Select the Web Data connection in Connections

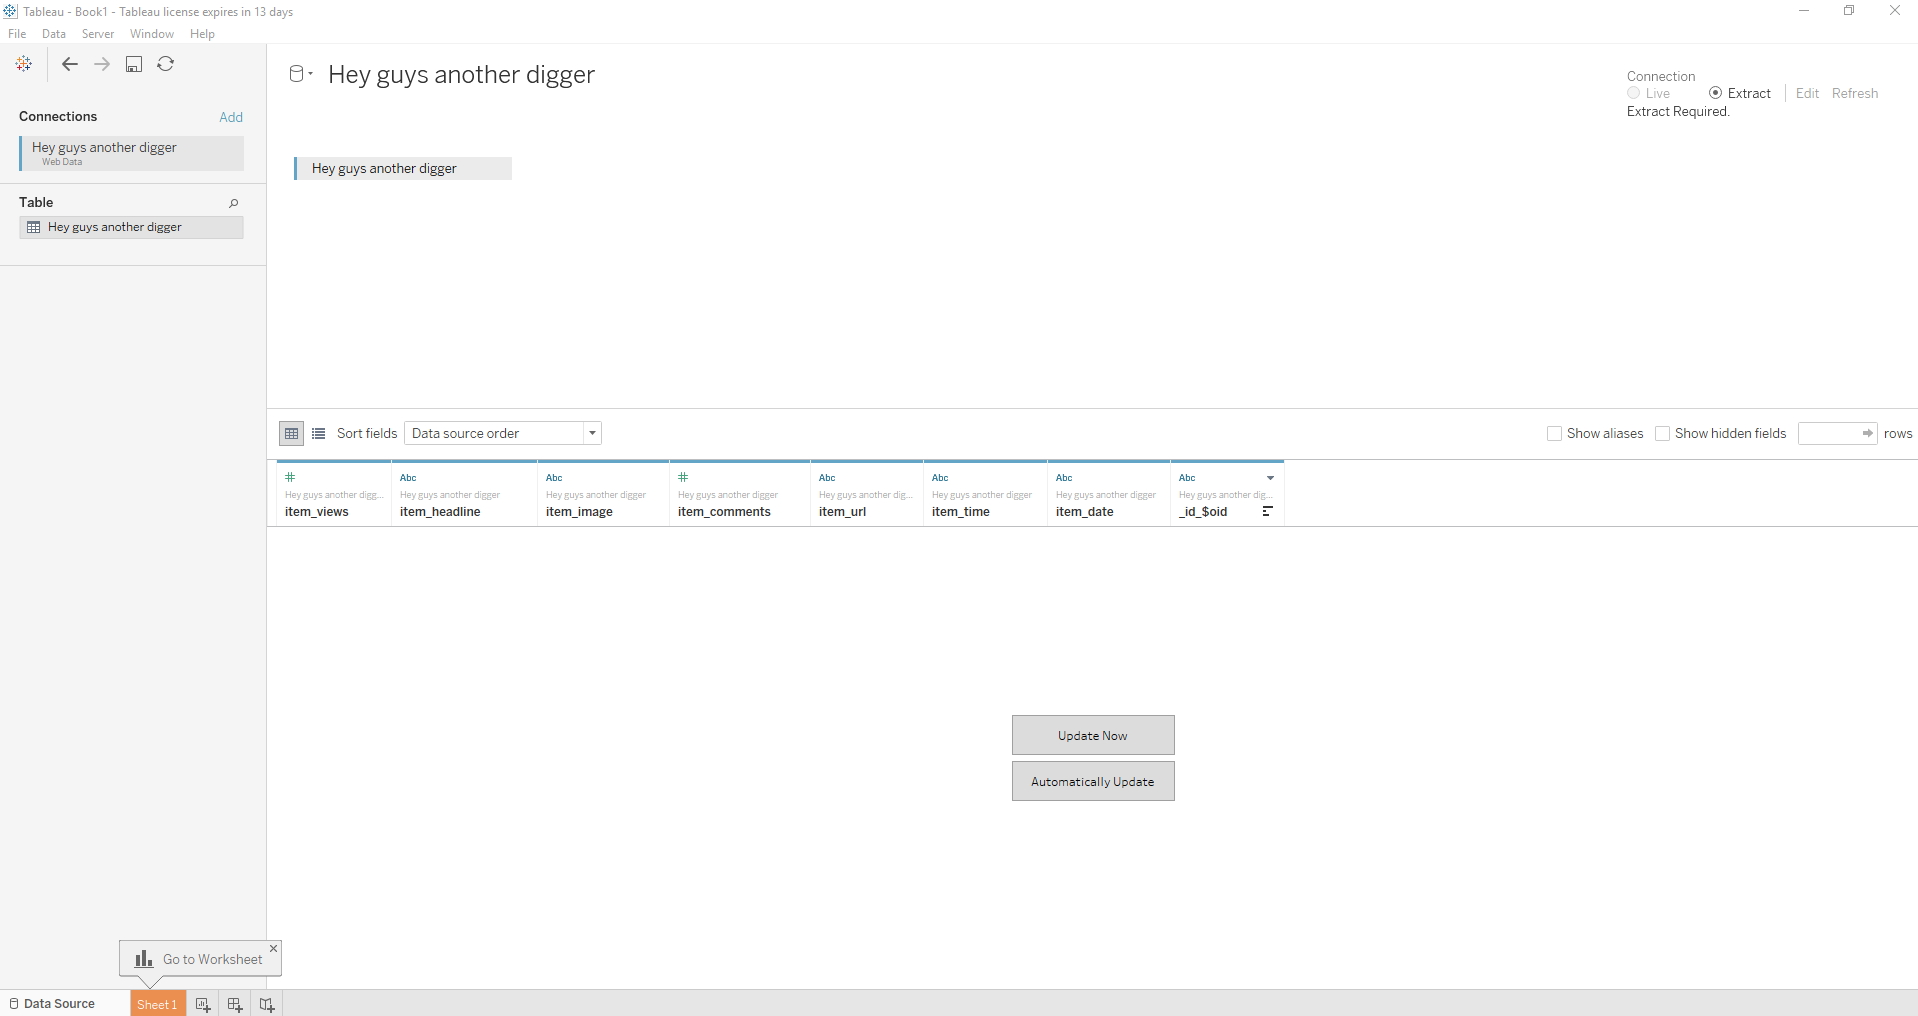(131, 153)
